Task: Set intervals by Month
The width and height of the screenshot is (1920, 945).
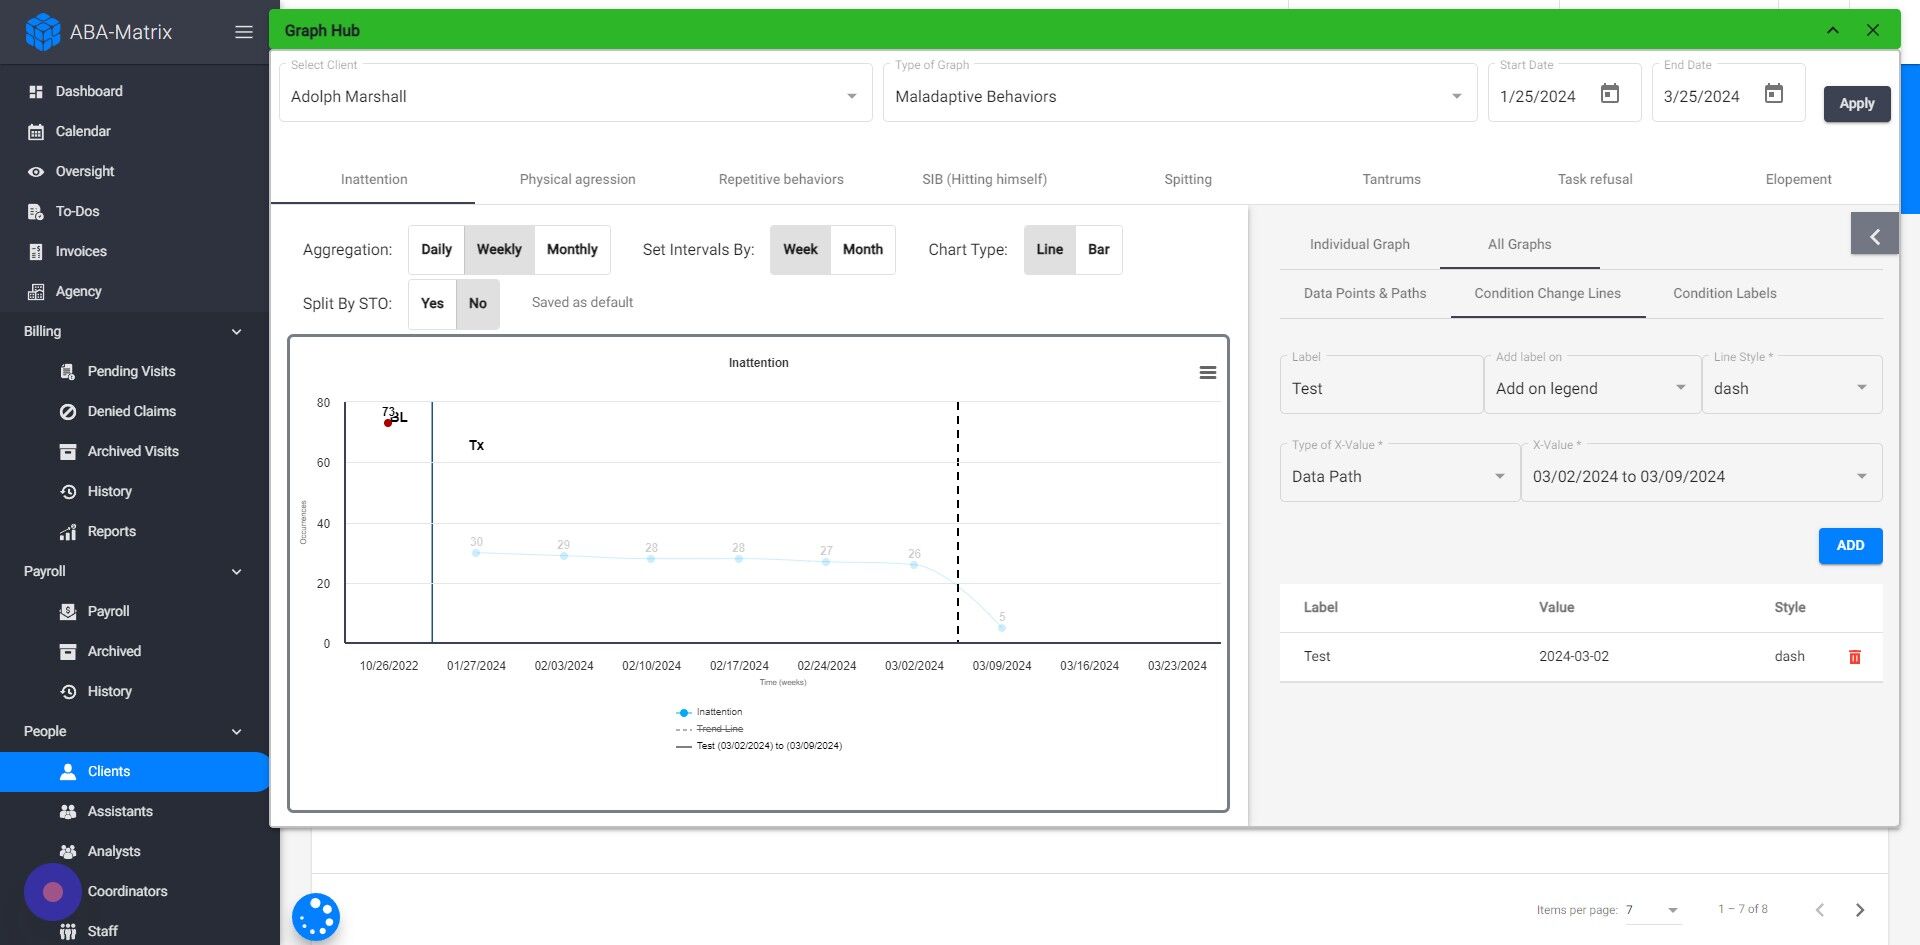Action: click(x=863, y=250)
